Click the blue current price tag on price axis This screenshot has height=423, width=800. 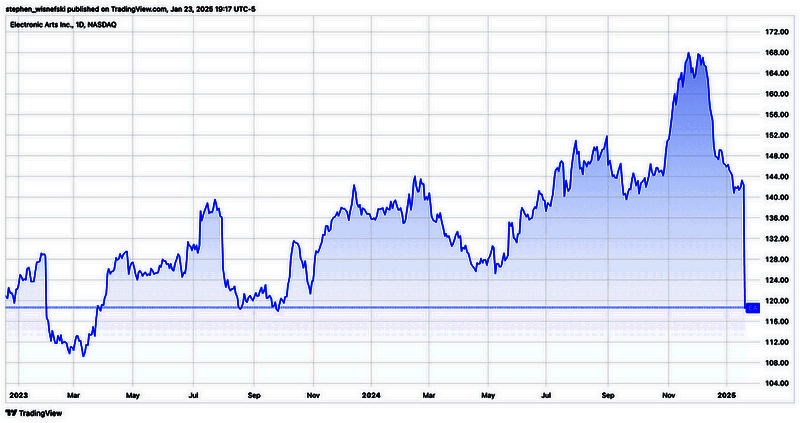753,307
